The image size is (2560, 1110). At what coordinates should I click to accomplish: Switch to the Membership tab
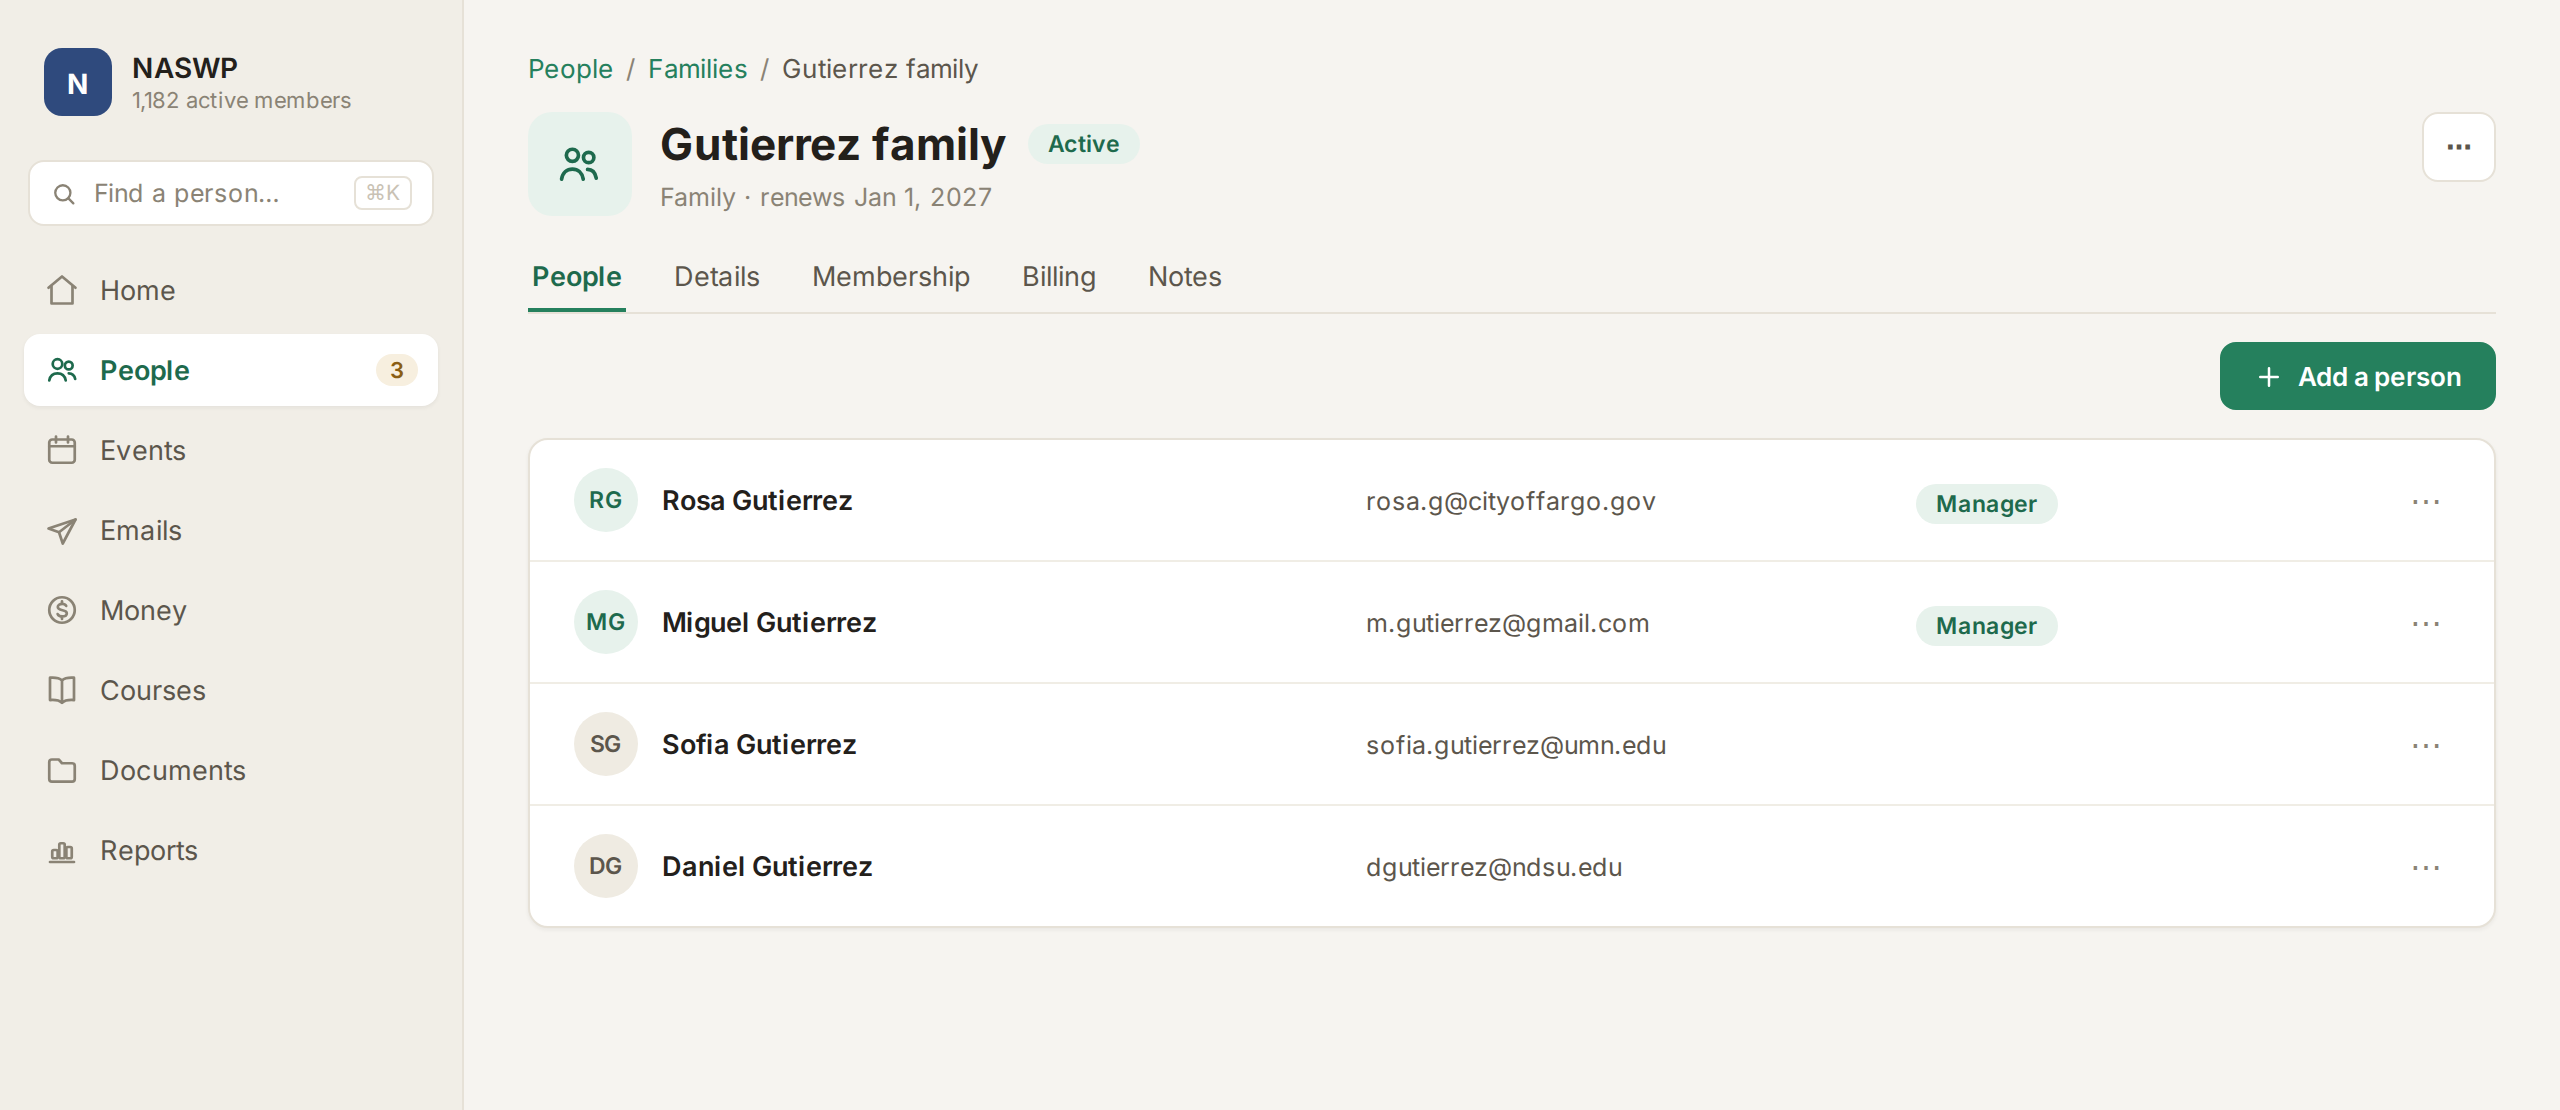[x=891, y=277]
